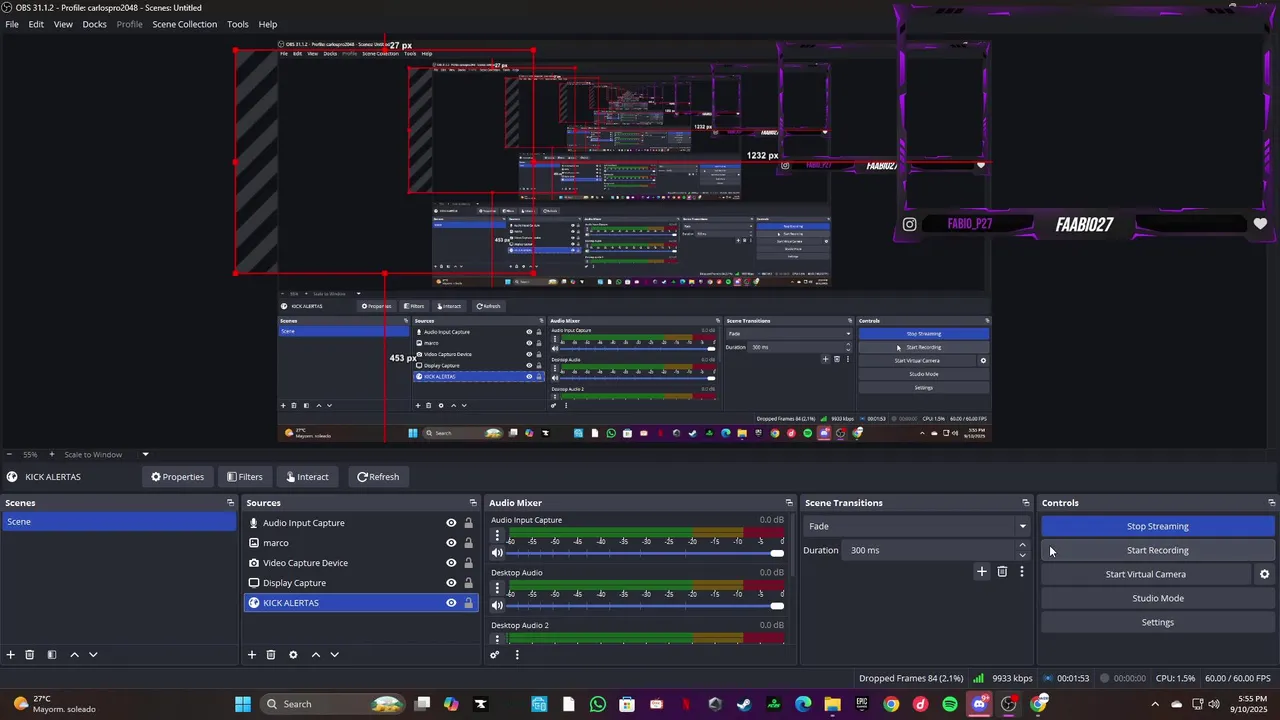Remove scene transition with trash icon

coord(1002,572)
